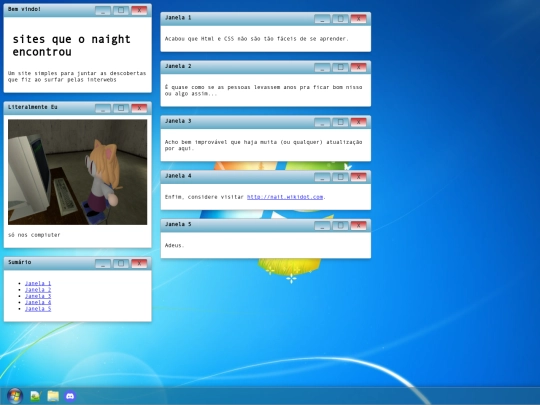This screenshot has width=540, height=405.
Task: Click the text "Adeus." in Janela 5
Action: tap(174, 245)
